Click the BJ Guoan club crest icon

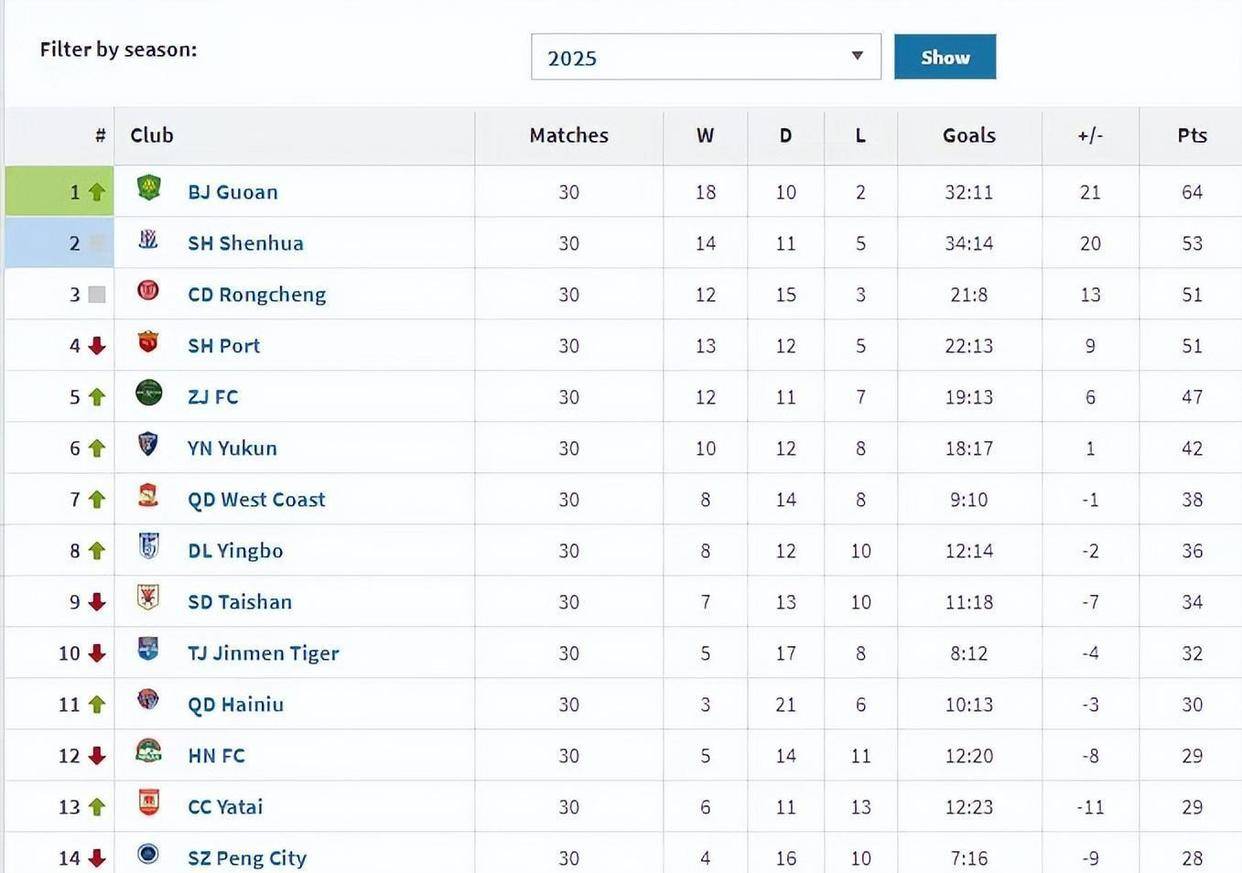pos(149,189)
